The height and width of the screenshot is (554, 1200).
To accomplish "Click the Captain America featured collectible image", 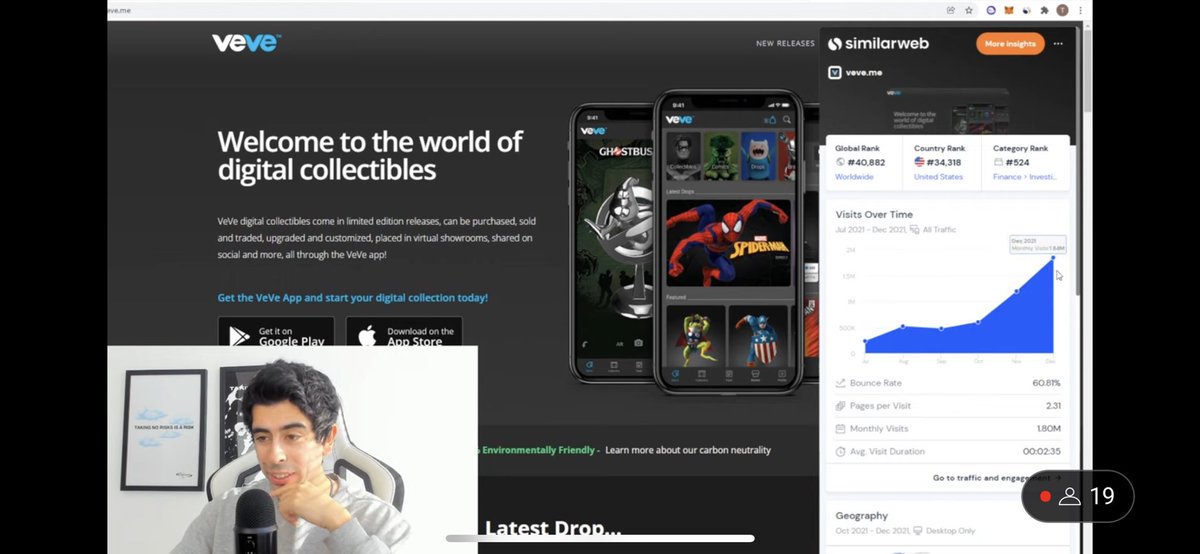I will [757, 336].
